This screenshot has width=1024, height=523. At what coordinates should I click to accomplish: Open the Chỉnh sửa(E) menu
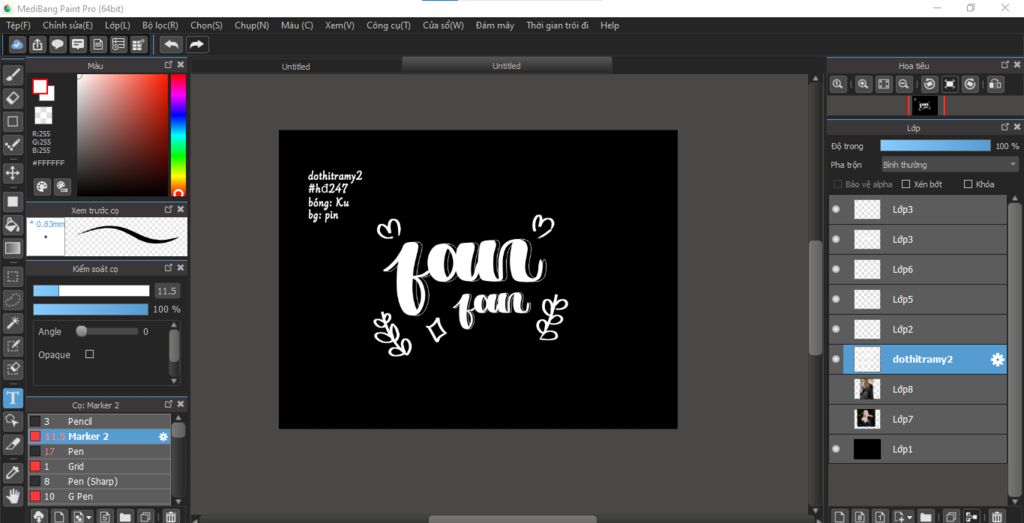[x=67, y=25]
